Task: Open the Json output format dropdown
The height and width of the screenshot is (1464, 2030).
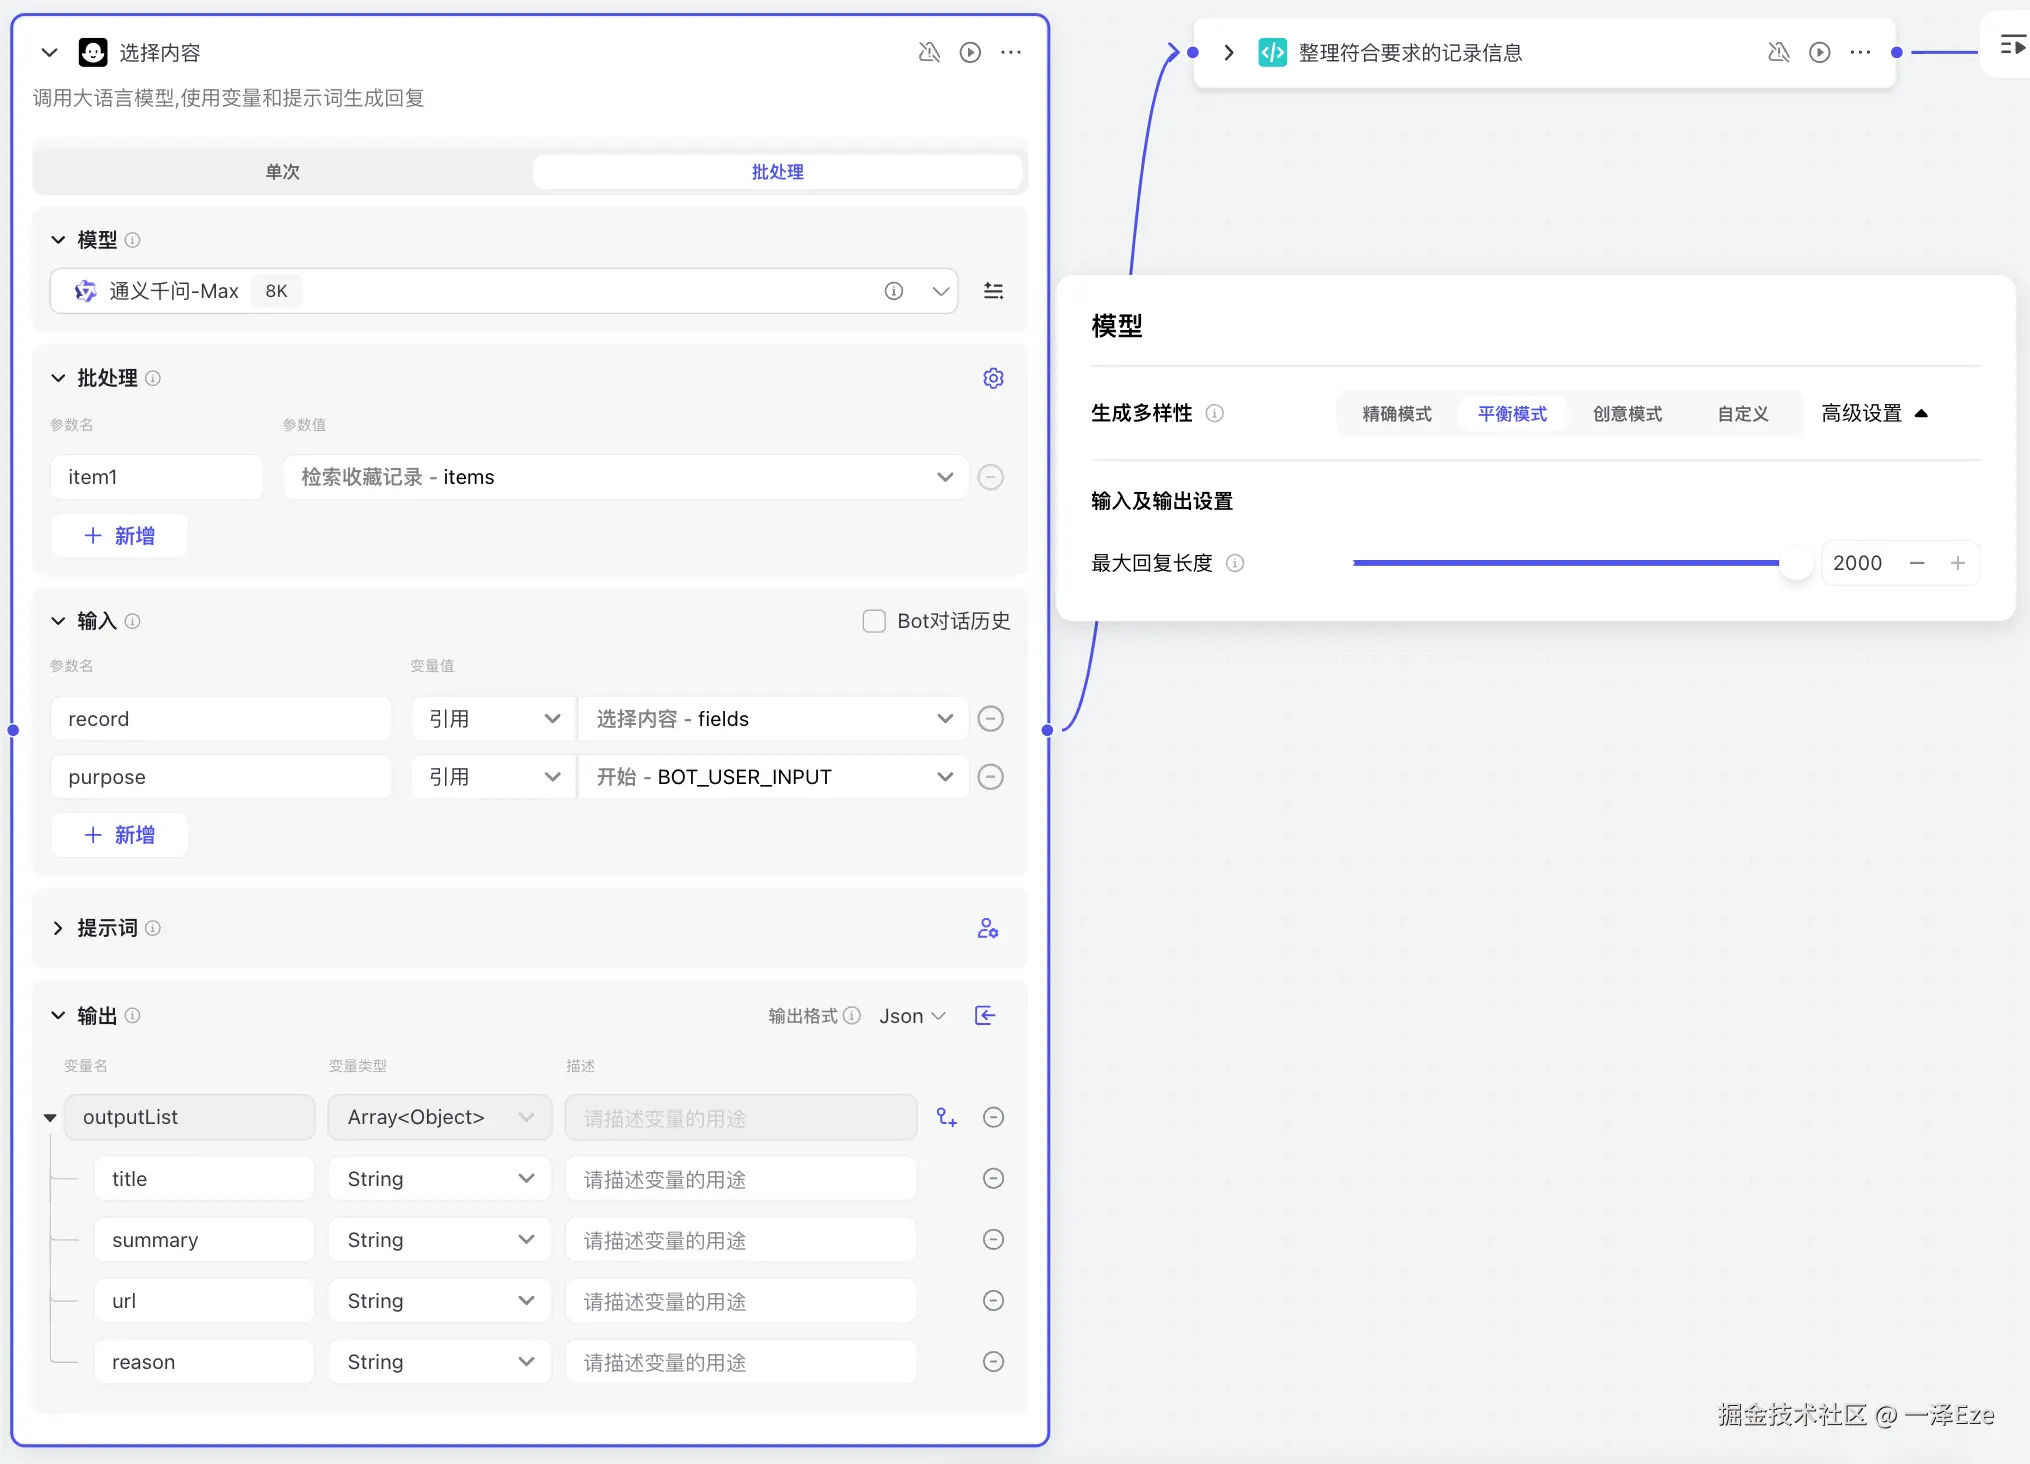Action: click(912, 1016)
